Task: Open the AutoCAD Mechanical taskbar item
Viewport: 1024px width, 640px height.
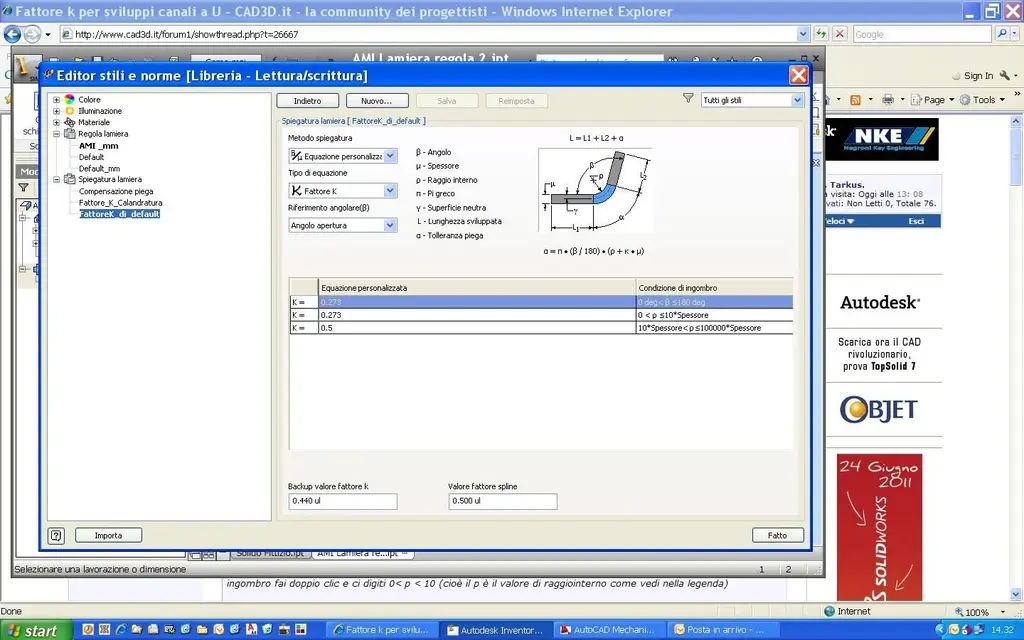Action: click(x=607, y=630)
